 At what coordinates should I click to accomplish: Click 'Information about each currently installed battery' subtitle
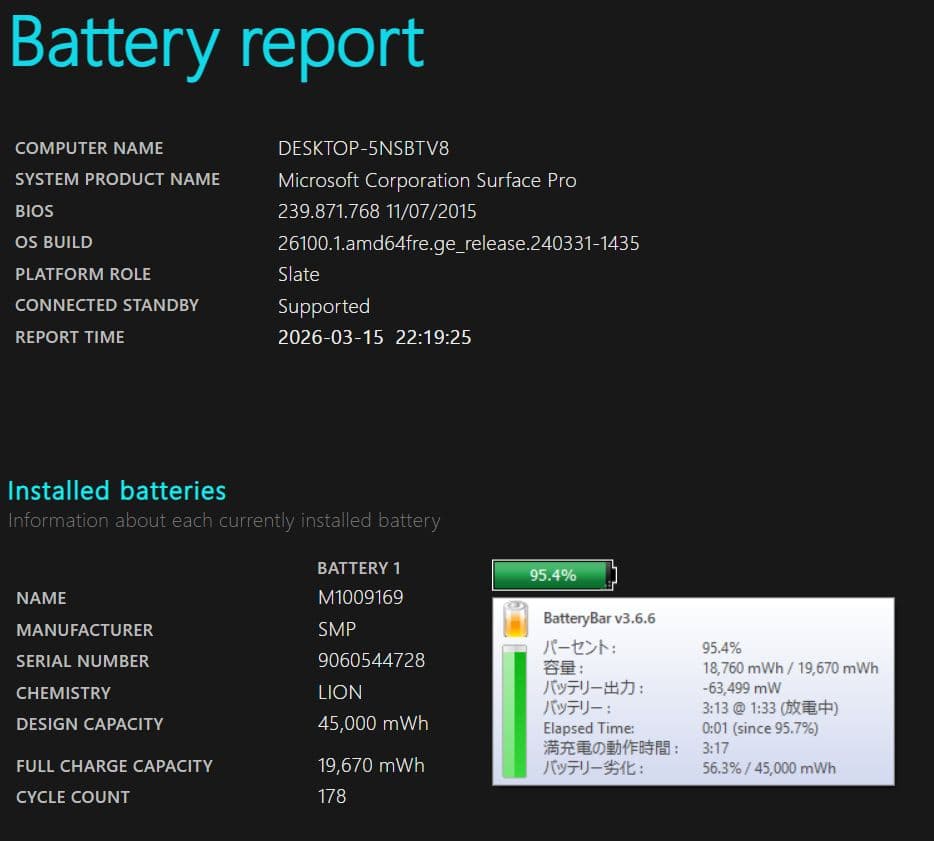coord(224,521)
